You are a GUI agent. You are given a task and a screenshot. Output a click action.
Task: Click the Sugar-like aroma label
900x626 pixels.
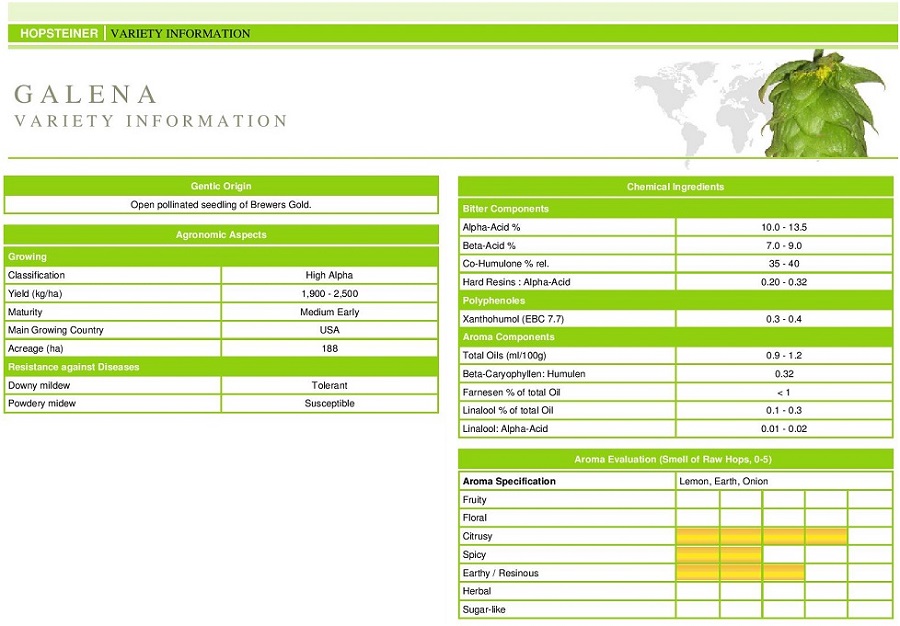(x=484, y=609)
